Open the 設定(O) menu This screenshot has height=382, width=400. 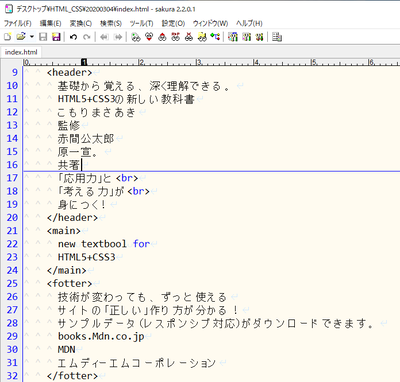coord(173,23)
